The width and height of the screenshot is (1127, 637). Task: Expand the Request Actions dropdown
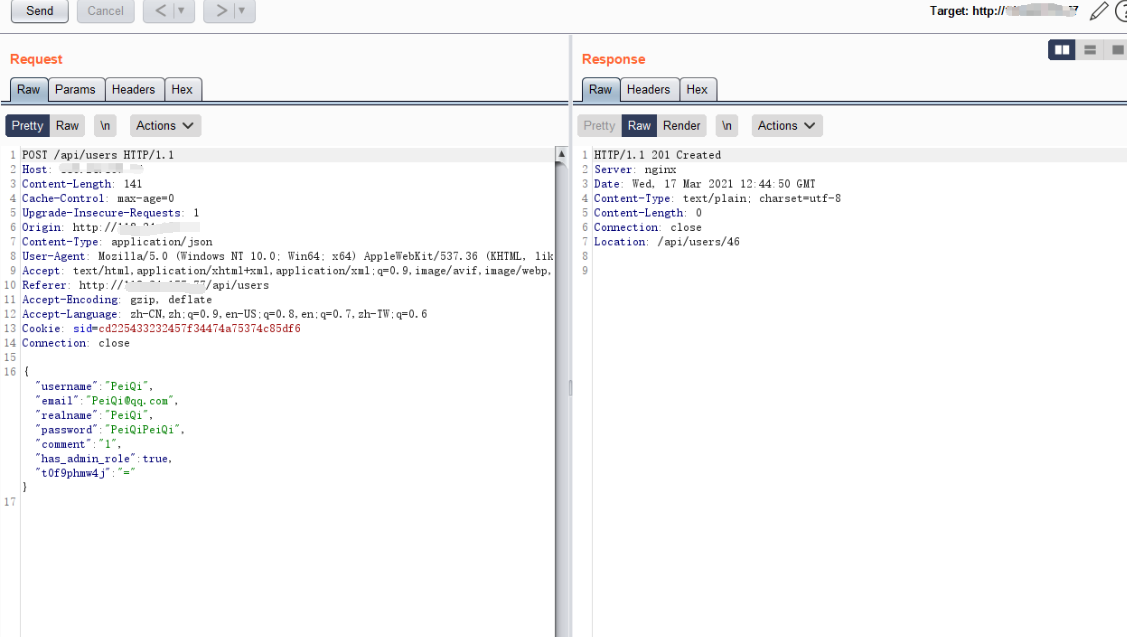[165, 125]
